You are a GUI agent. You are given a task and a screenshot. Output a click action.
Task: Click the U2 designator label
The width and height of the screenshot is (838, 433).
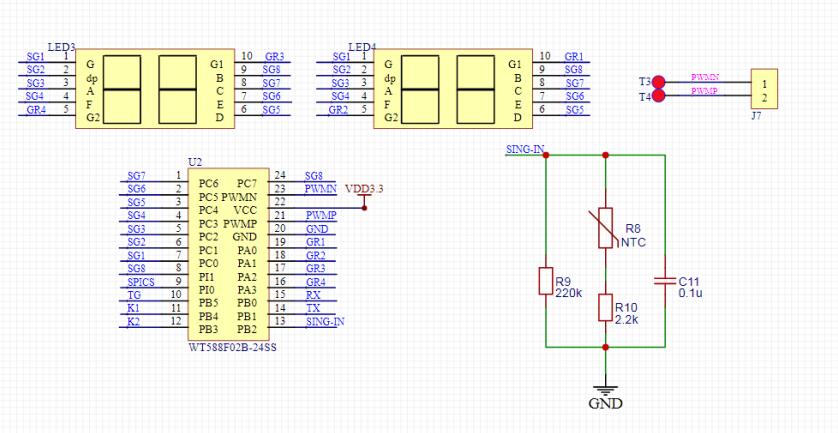(195, 162)
